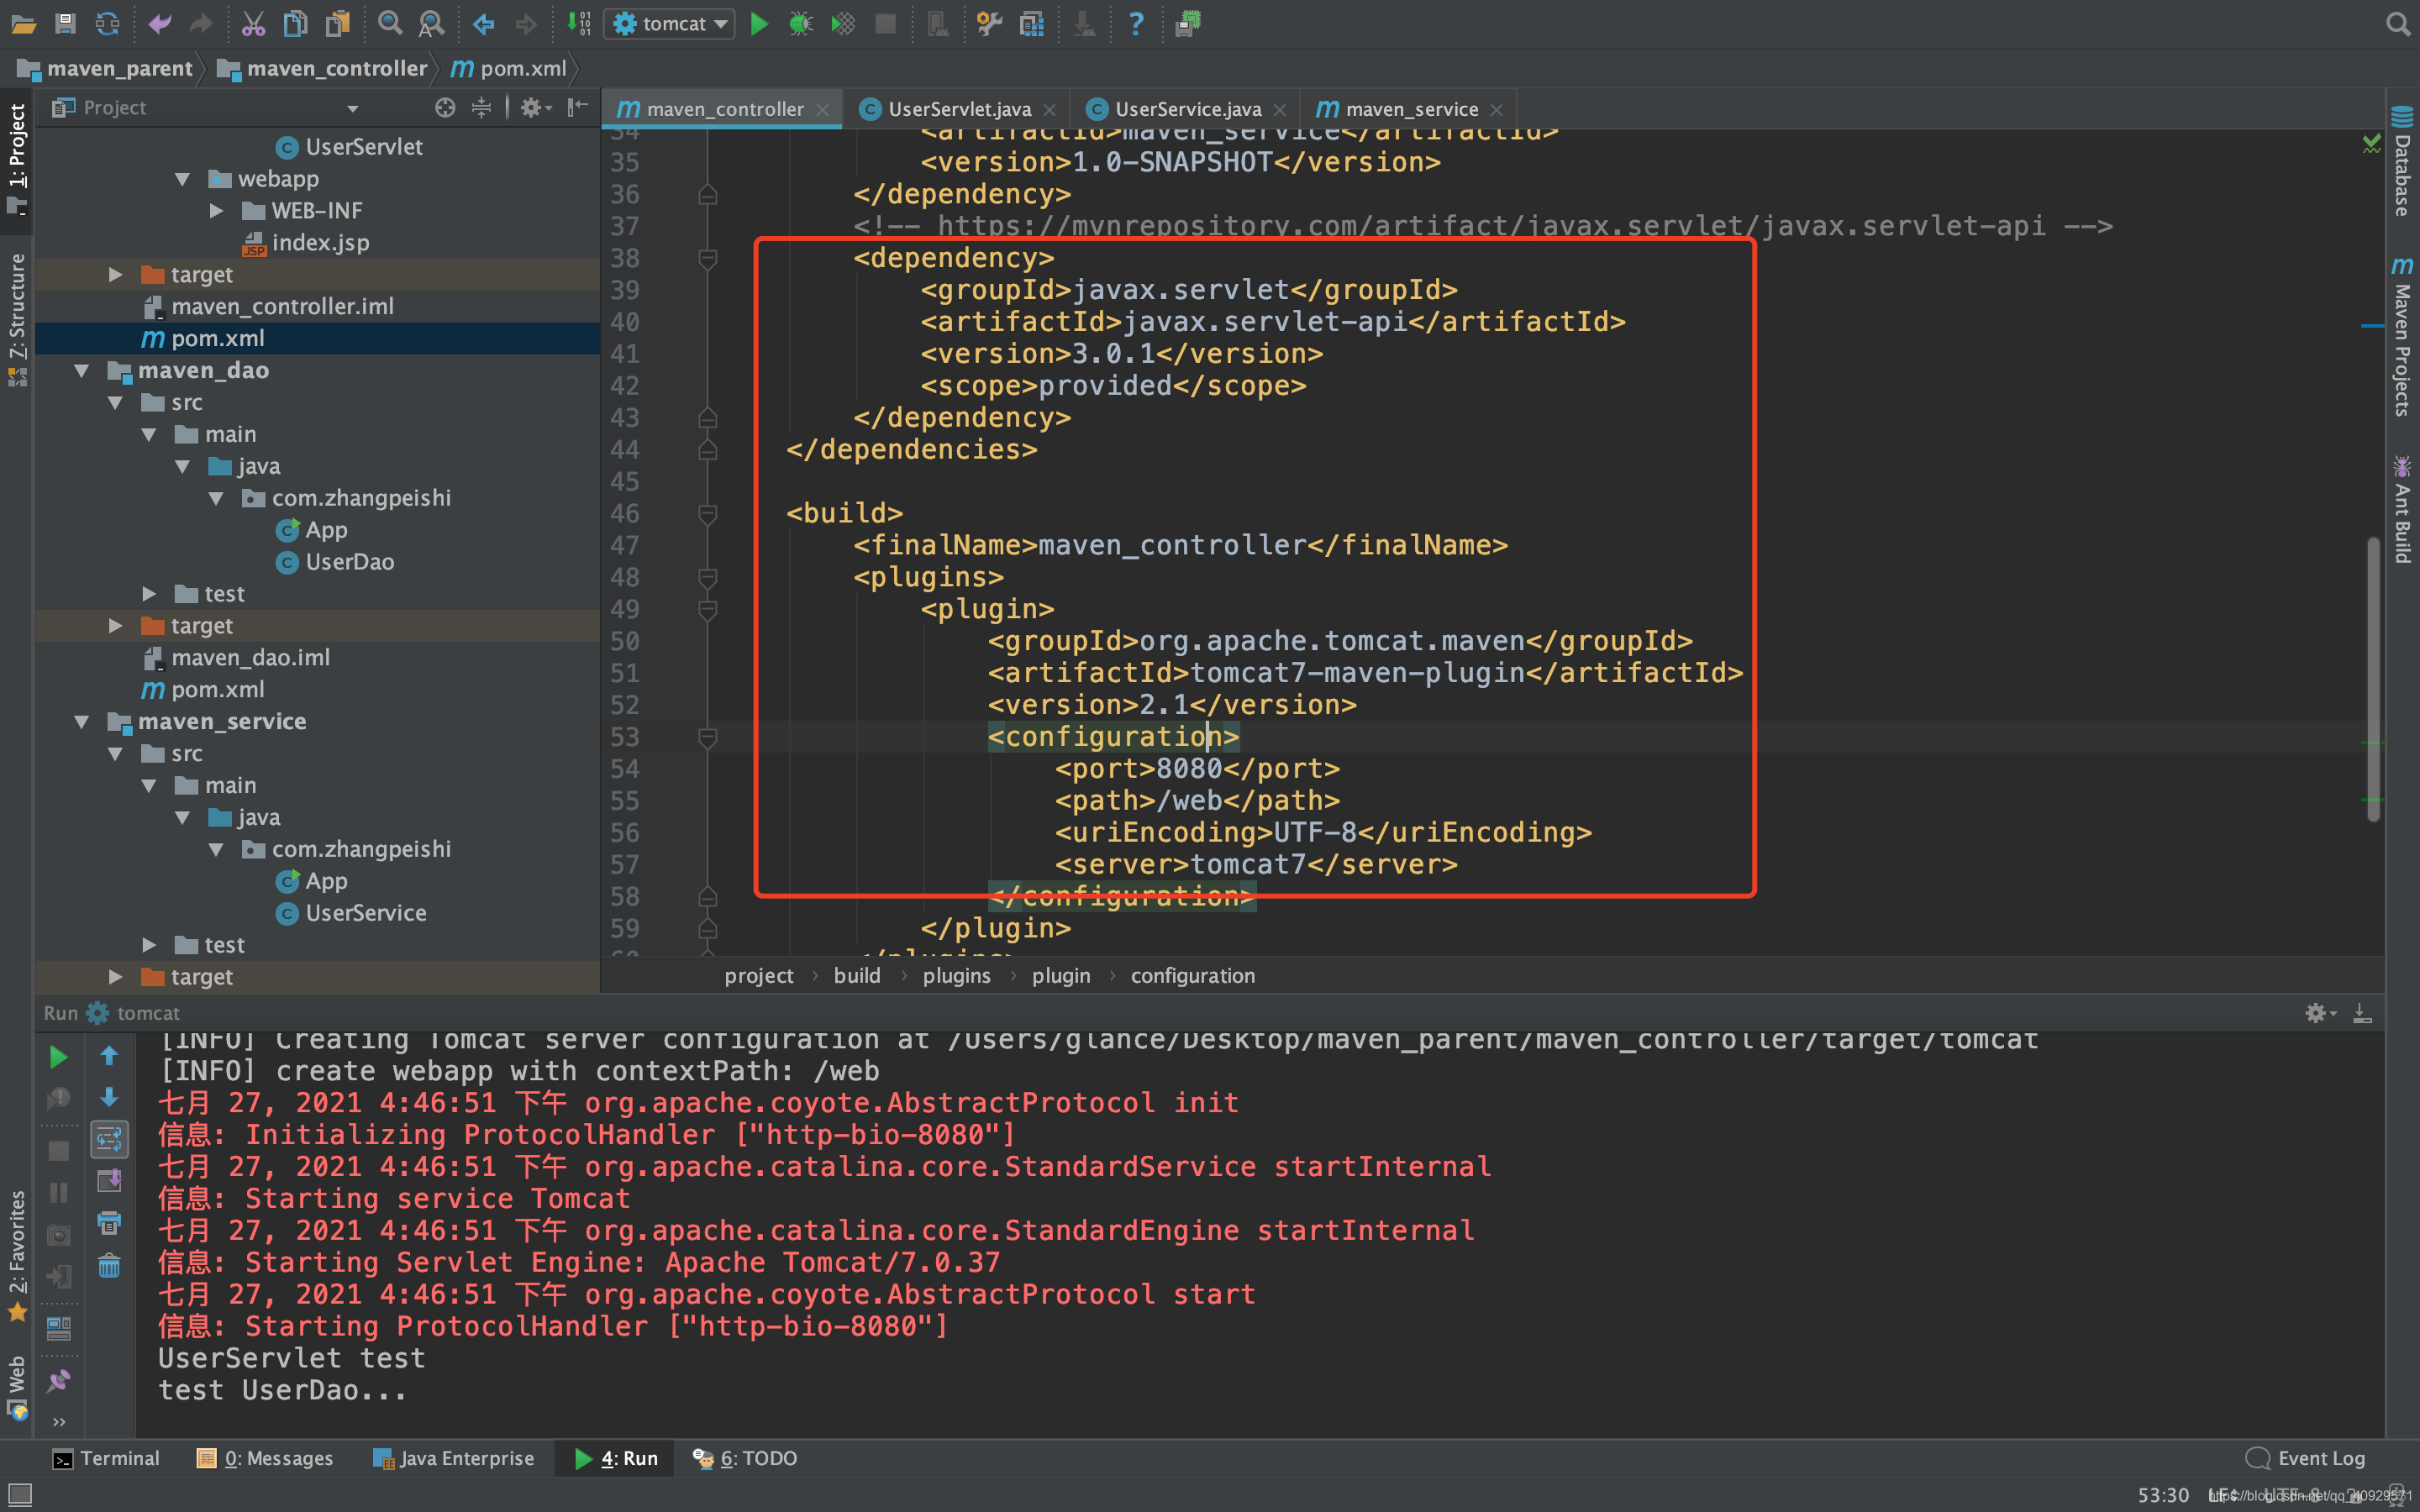Screen dimensions: 2420x1512
Task: Select maven_controller.iml in the project tree
Action: point(282,307)
